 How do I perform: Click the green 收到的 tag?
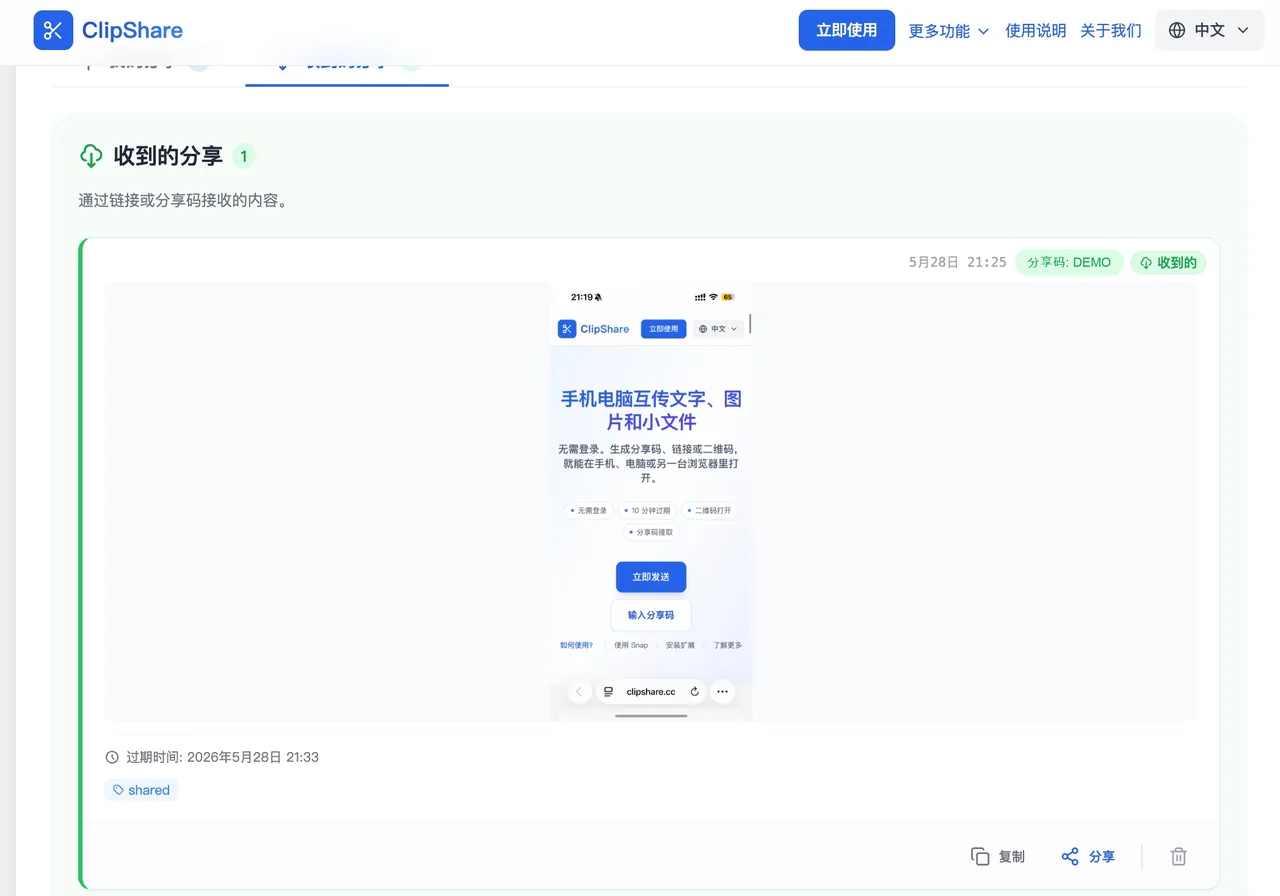(x=1168, y=262)
